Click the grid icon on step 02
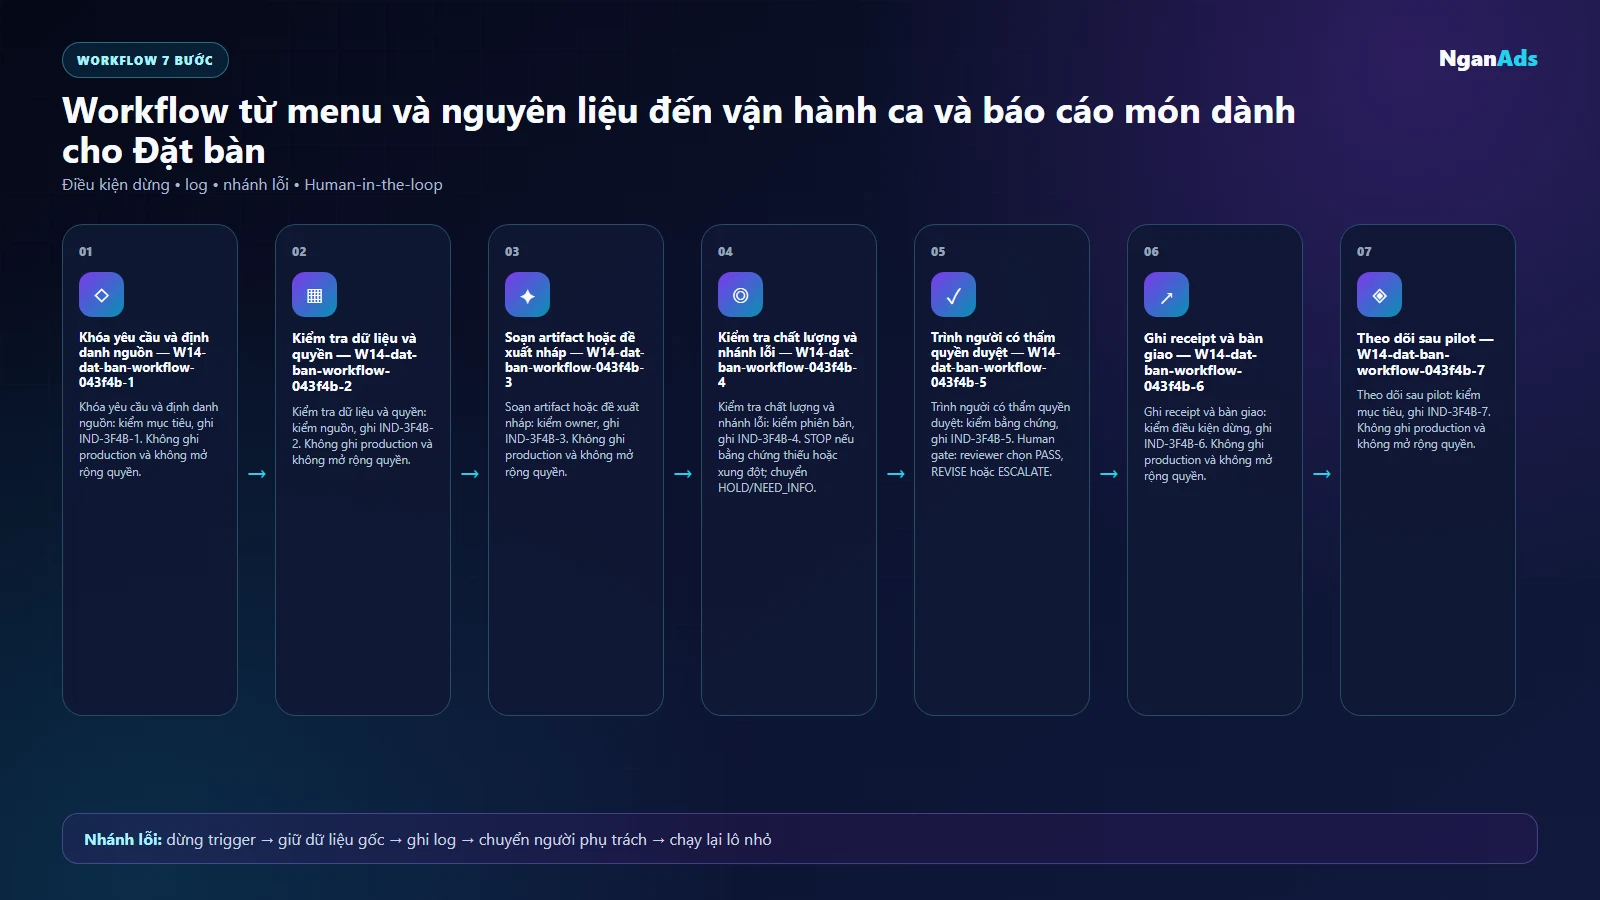Viewport: 1600px width, 900px height. (314, 295)
